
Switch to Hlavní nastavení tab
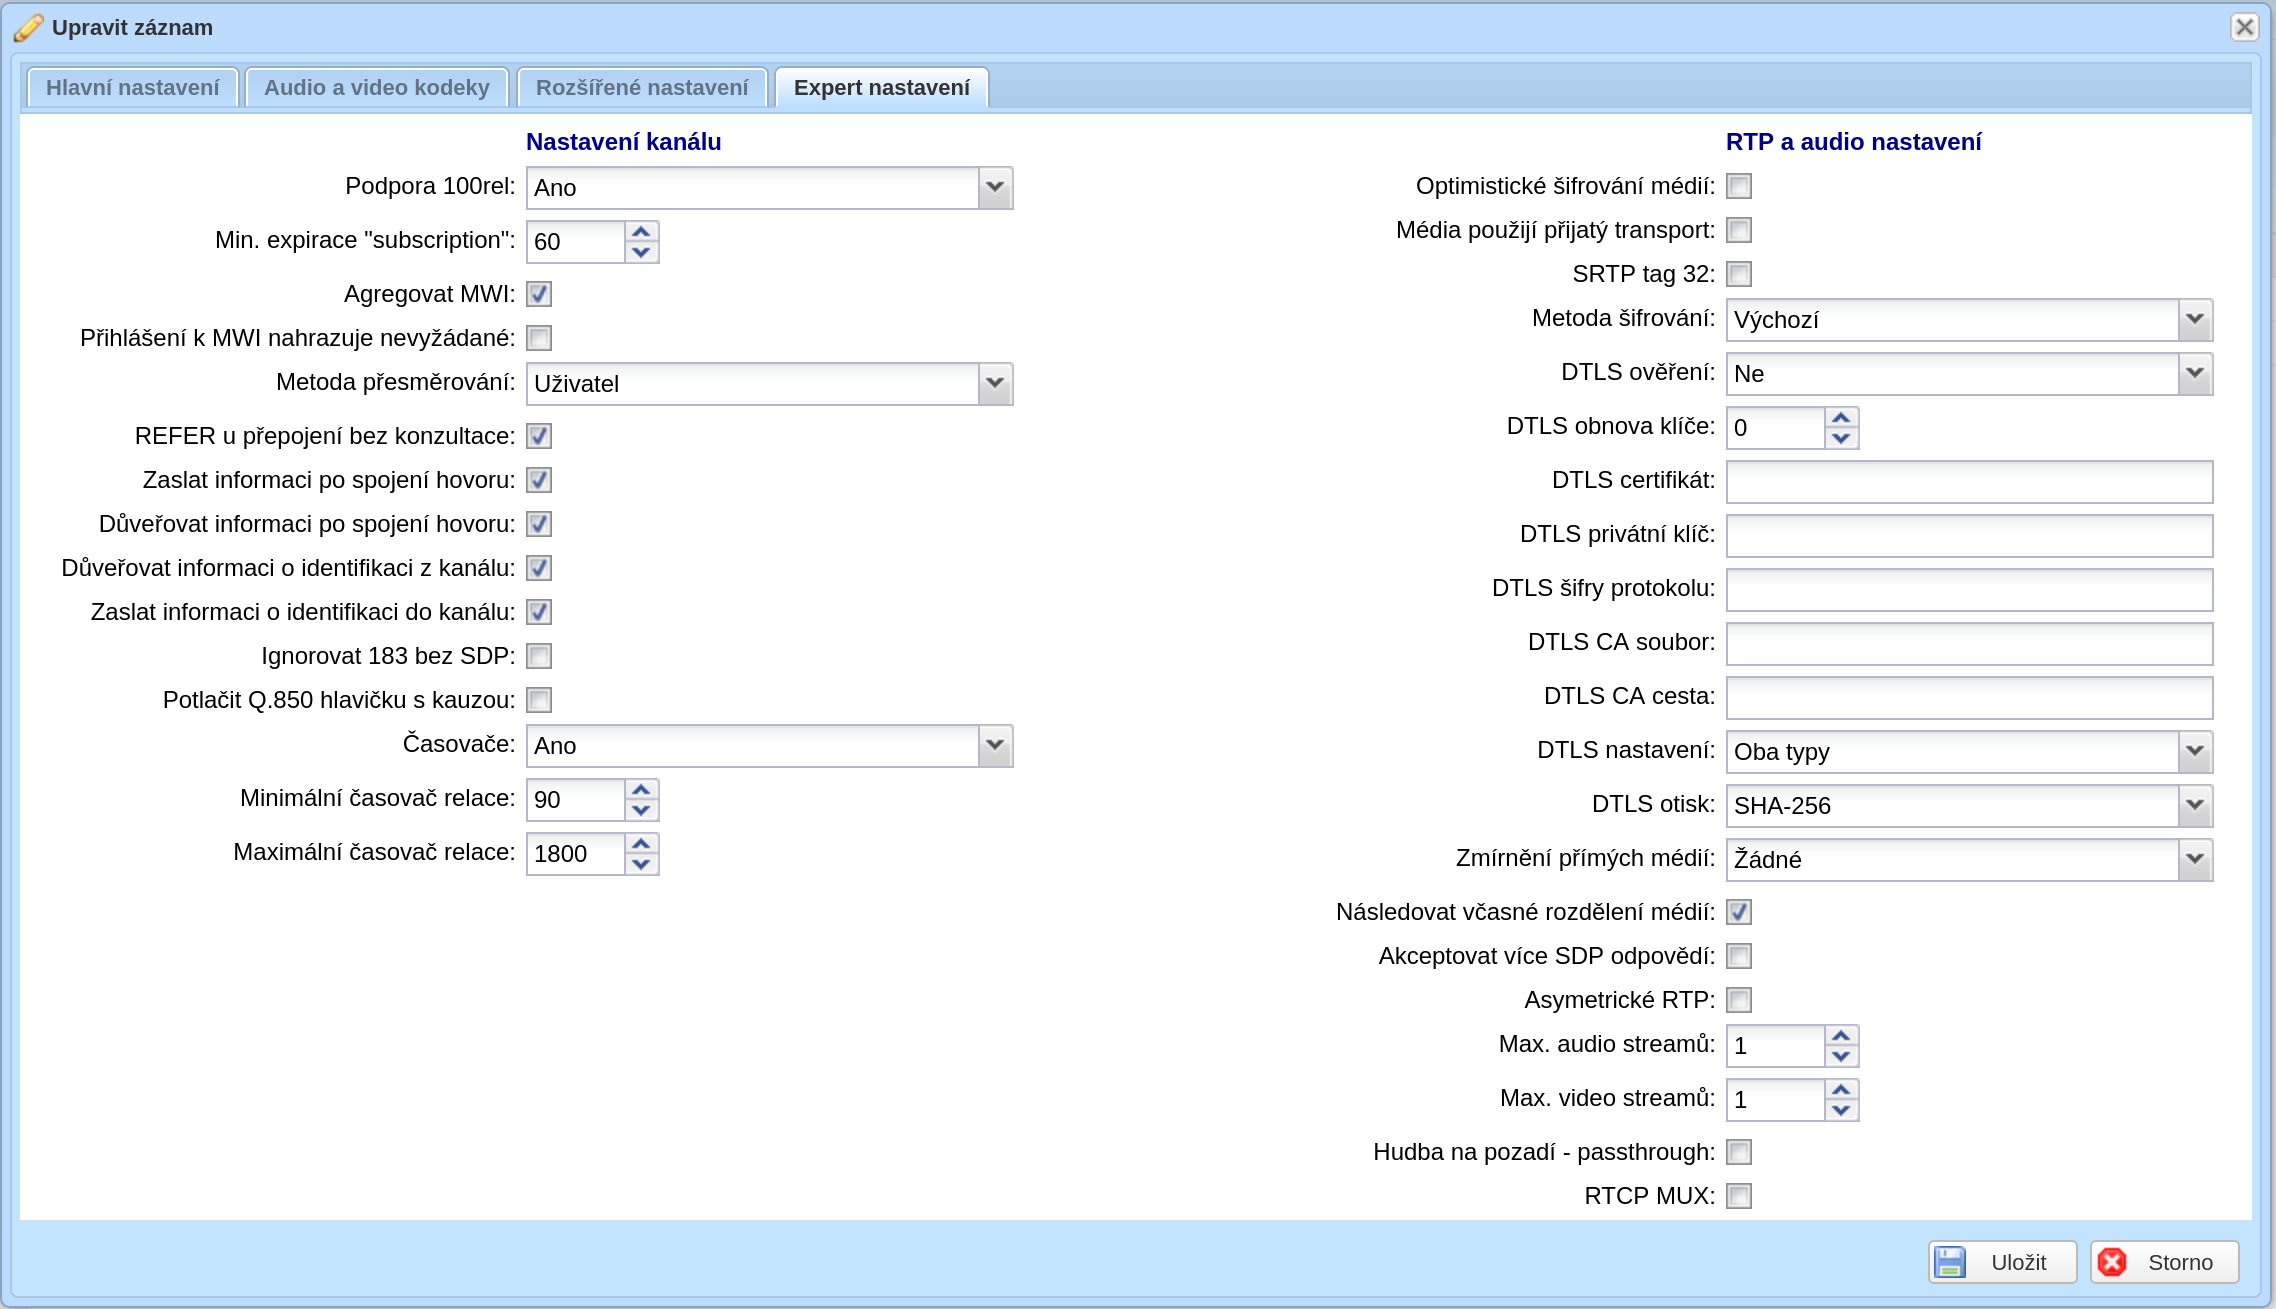pos(133,88)
